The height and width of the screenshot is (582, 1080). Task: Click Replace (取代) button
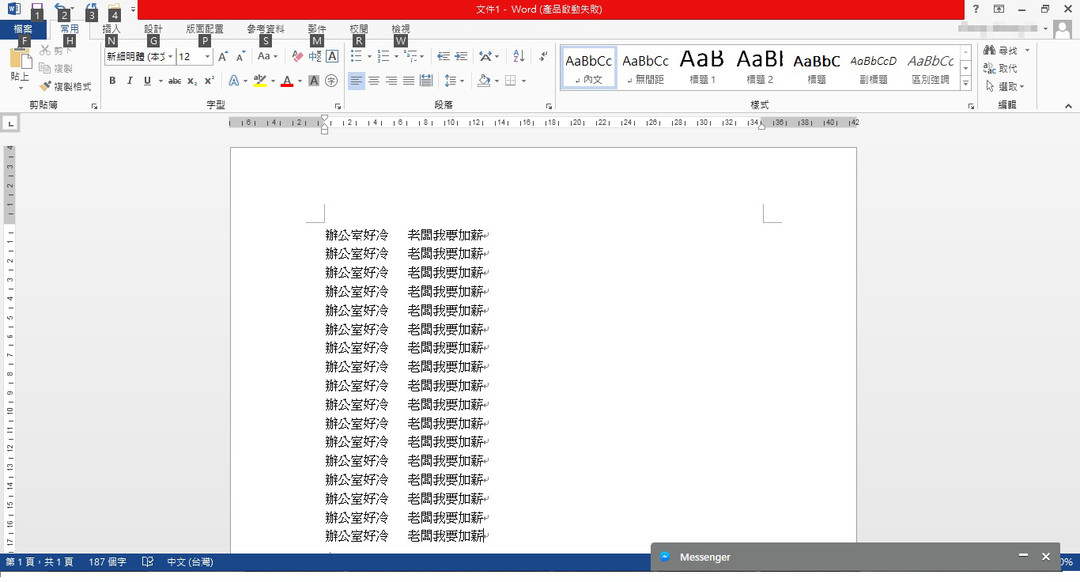click(1001, 68)
